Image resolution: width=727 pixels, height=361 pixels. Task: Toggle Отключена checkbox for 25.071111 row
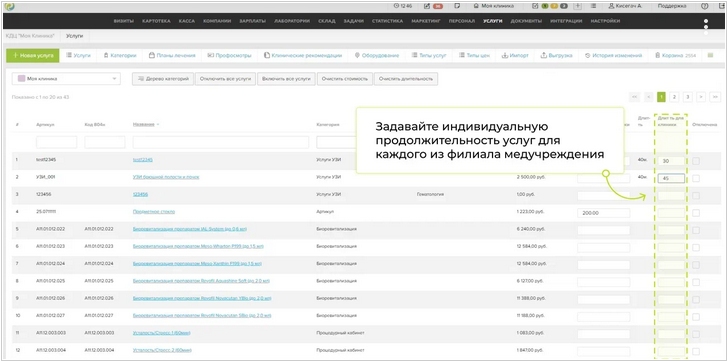pyautogui.click(x=696, y=213)
